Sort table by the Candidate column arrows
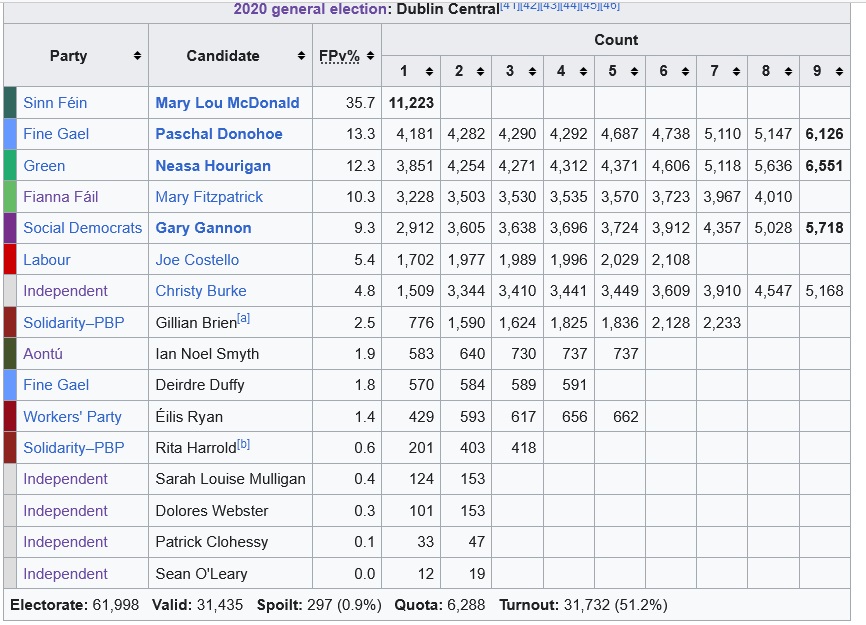The width and height of the screenshot is (866, 625). [301, 56]
